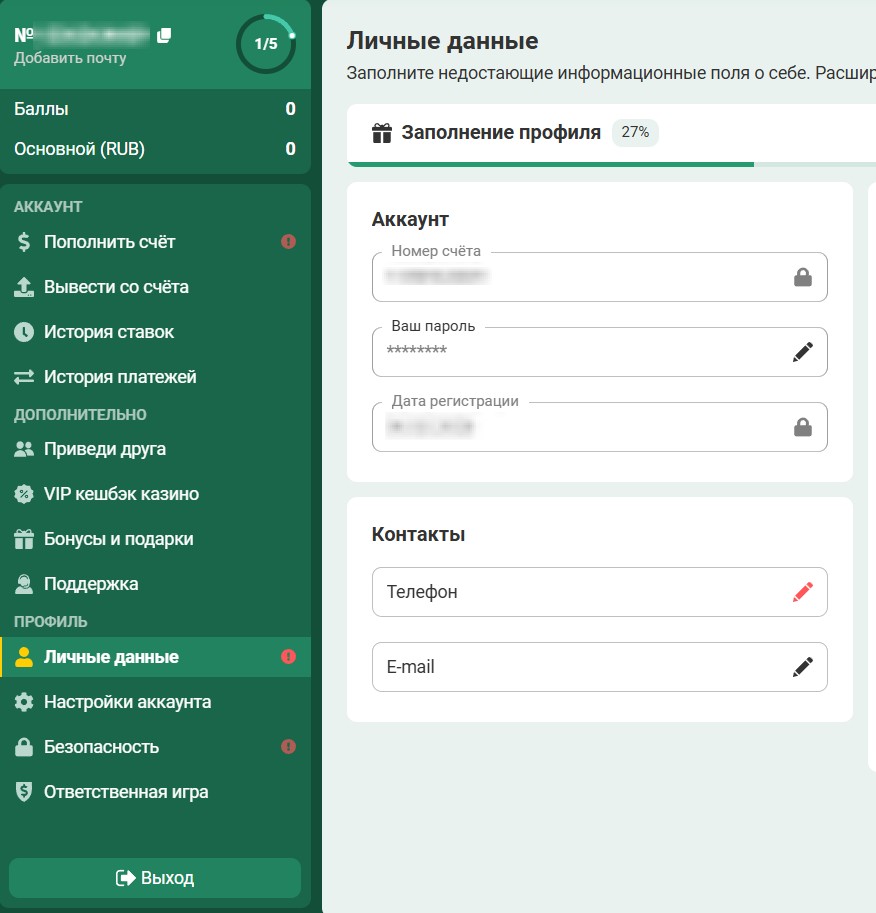
Task: Open Вывести со счёта menu item
Action: (116, 287)
